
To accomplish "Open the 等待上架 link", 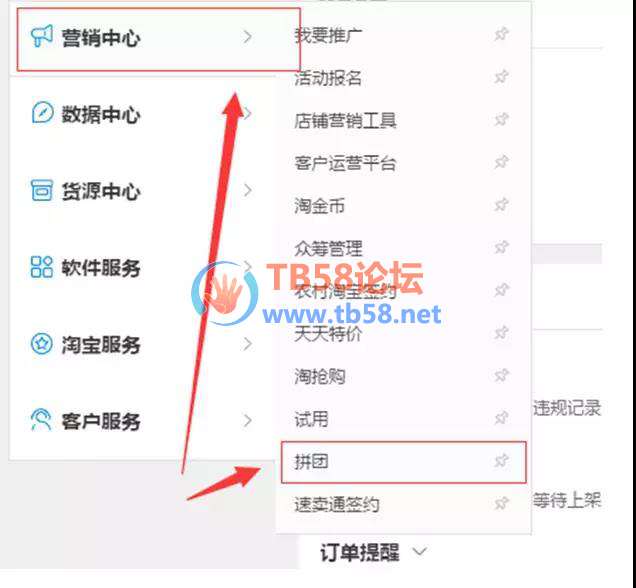I will coord(567,500).
